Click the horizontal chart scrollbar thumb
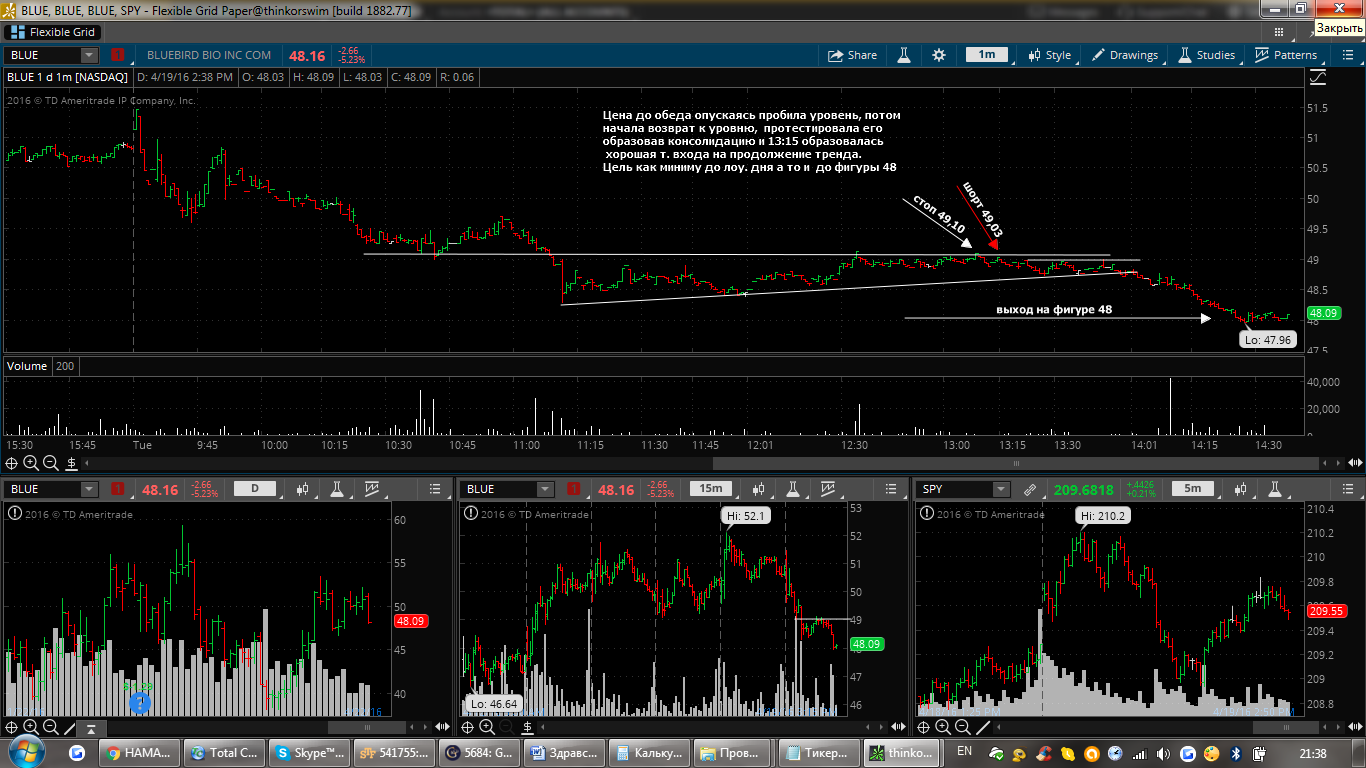The height and width of the screenshot is (768, 1366). click(1016, 463)
